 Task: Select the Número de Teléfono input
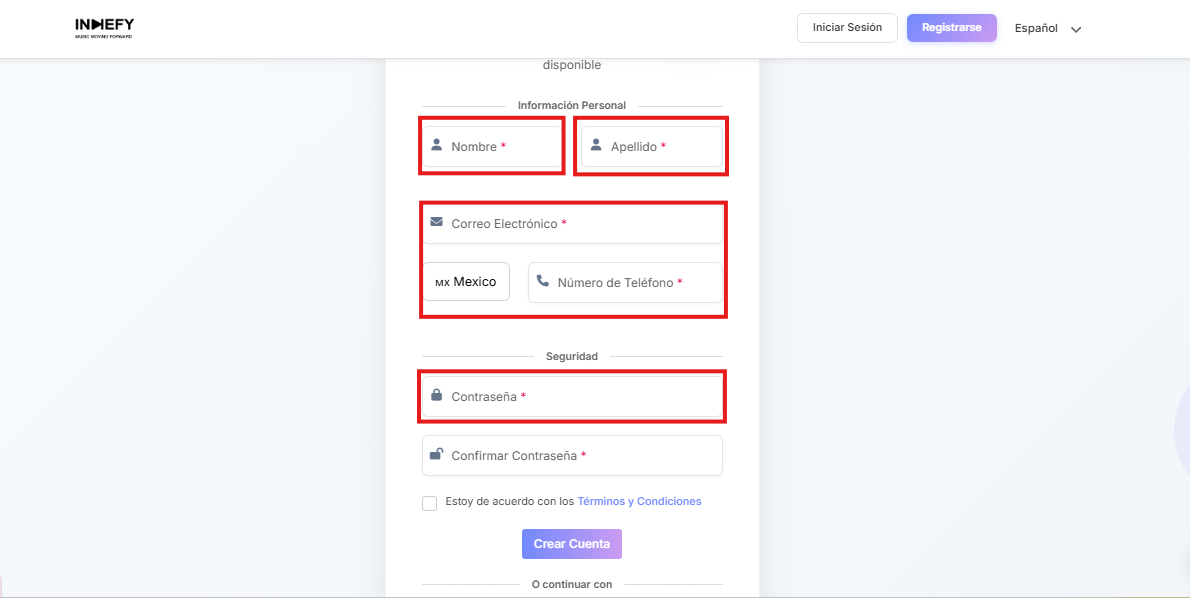640,283
